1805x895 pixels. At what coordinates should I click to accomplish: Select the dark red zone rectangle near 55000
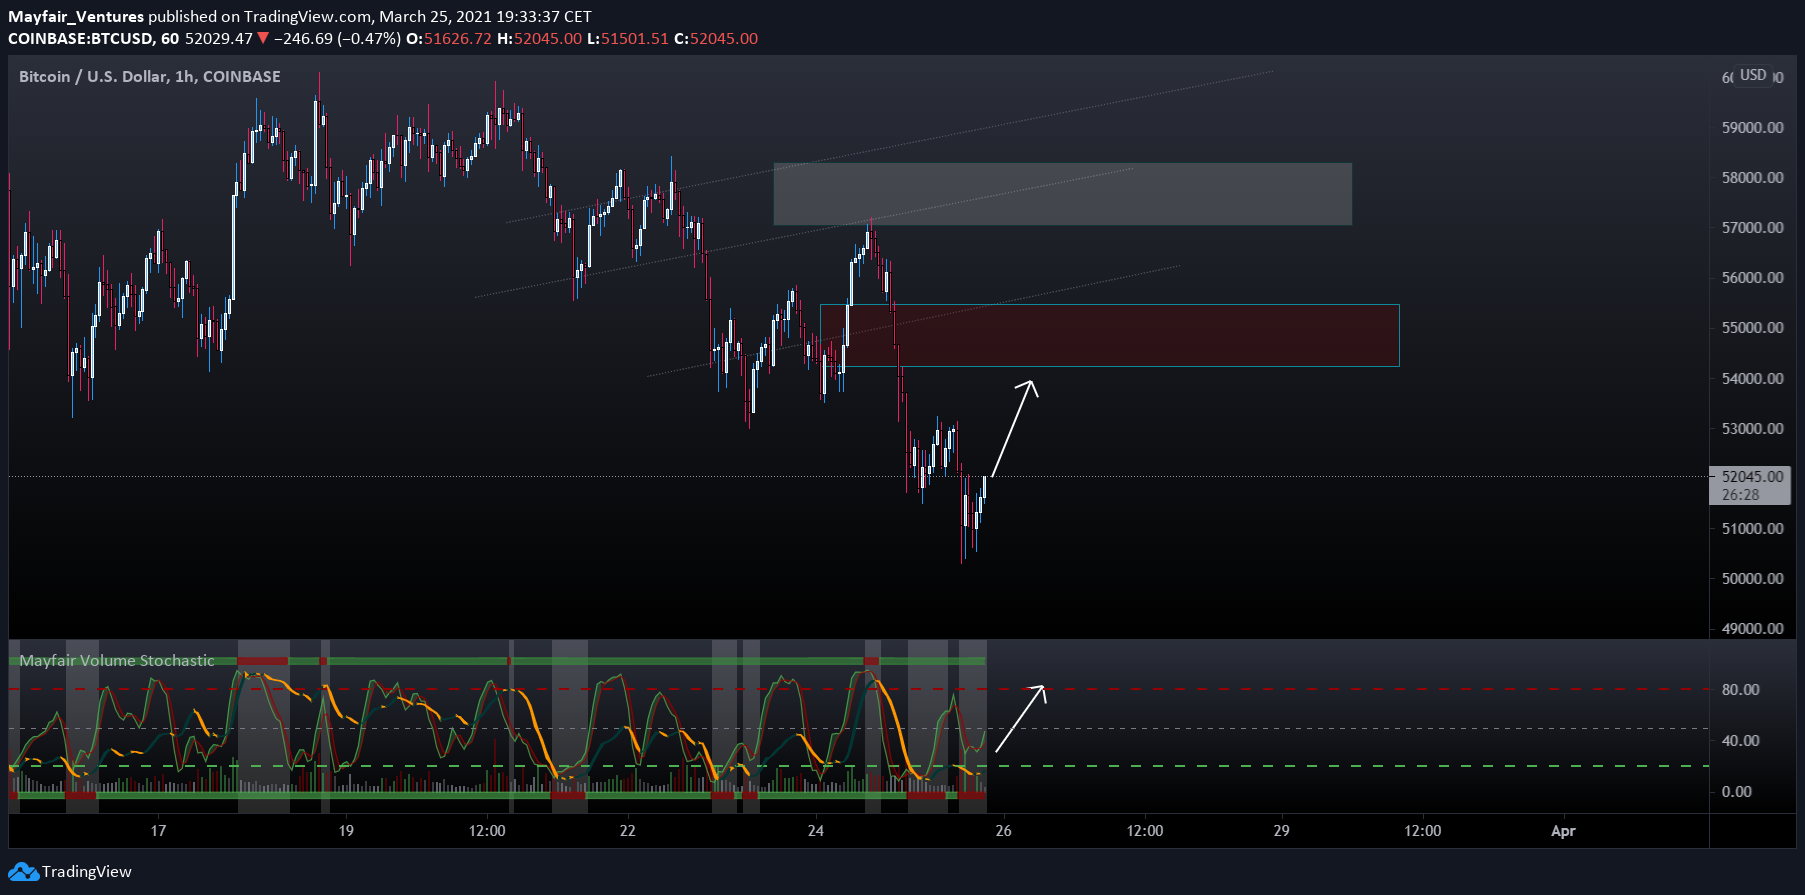[x=1109, y=335]
